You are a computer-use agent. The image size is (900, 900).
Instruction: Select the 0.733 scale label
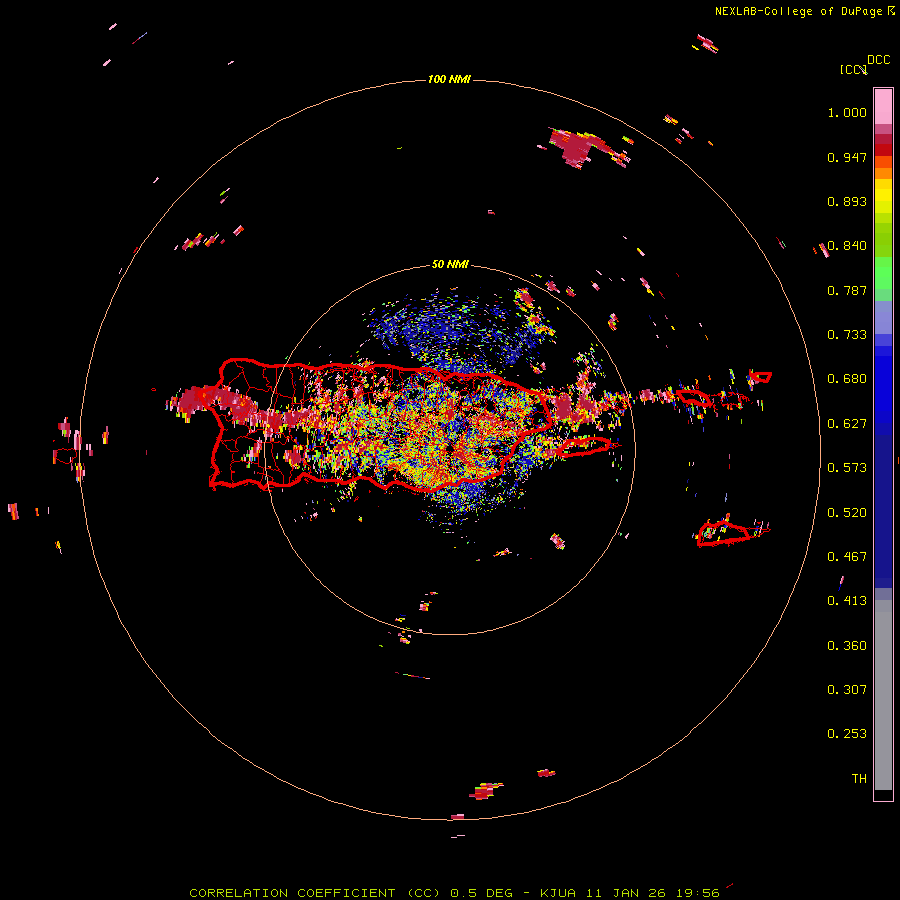pos(847,335)
